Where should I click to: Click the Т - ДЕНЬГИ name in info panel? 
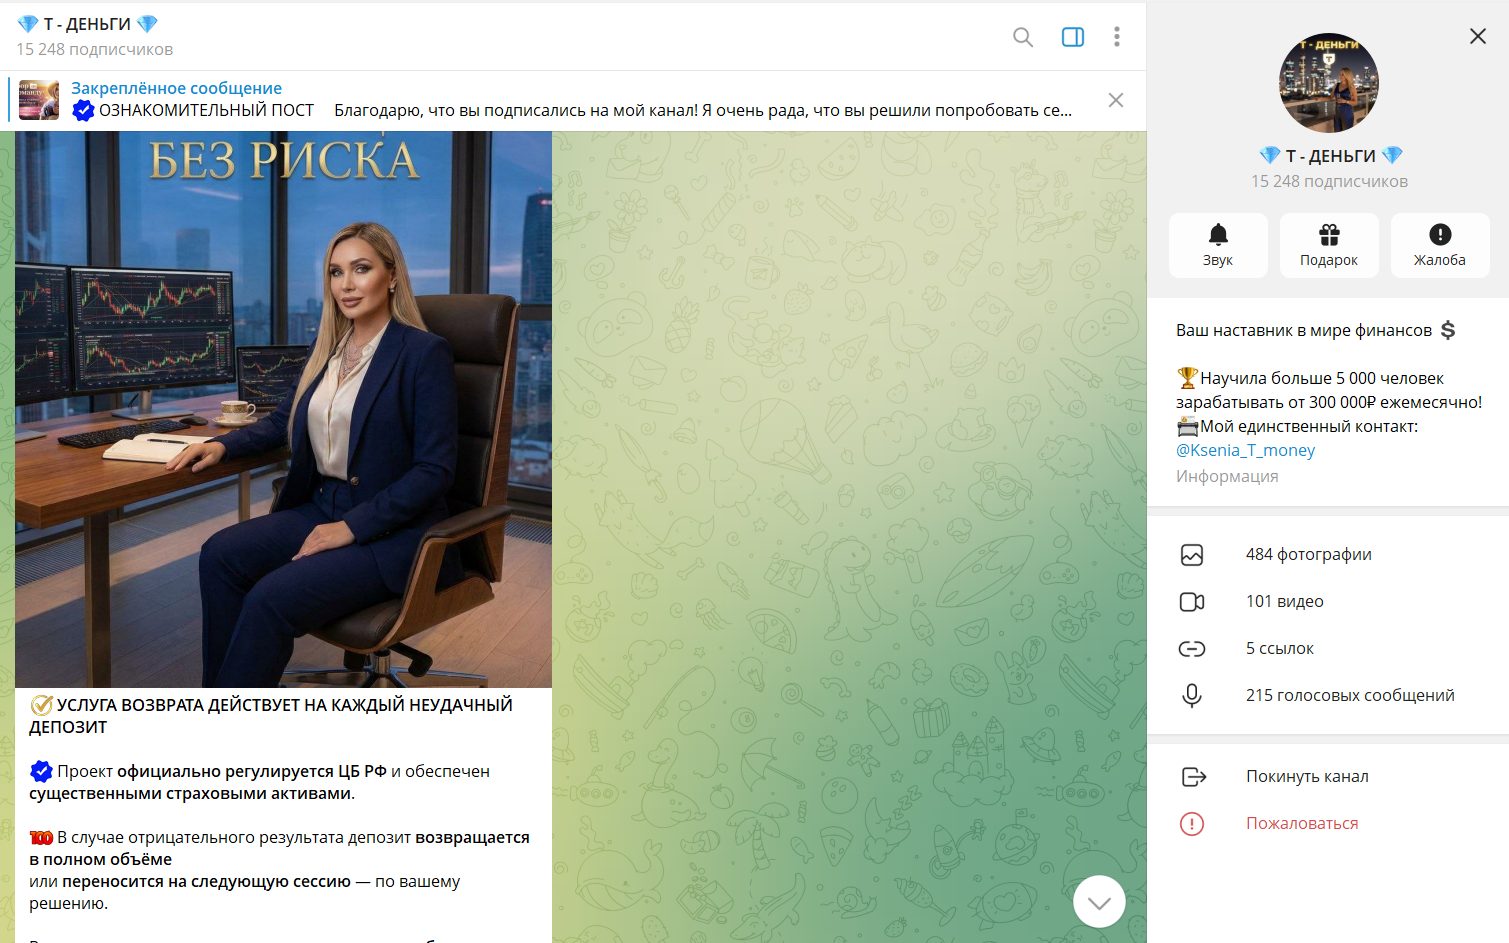pos(1330,156)
